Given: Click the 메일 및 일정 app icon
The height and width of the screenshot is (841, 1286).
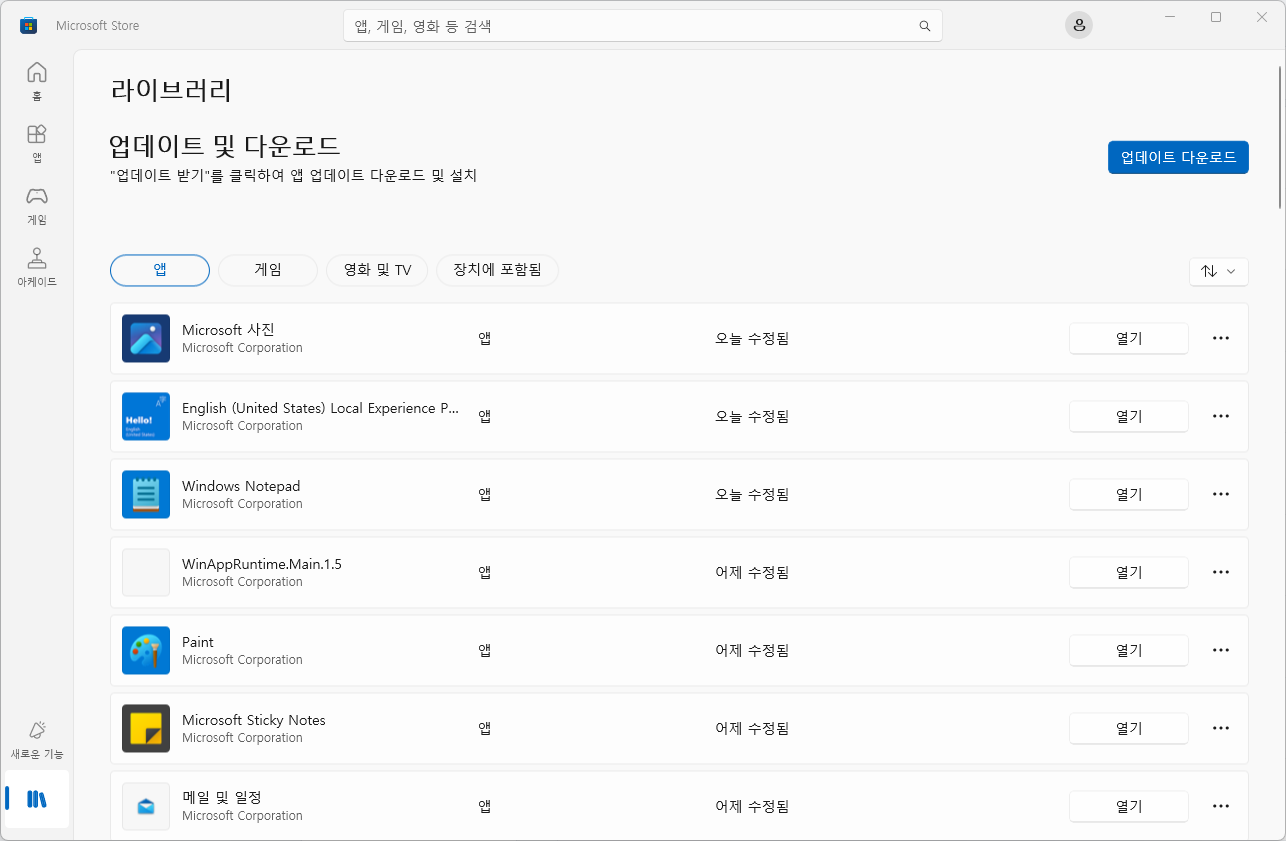Looking at the screenshot, I should click(x=146, y=806).
